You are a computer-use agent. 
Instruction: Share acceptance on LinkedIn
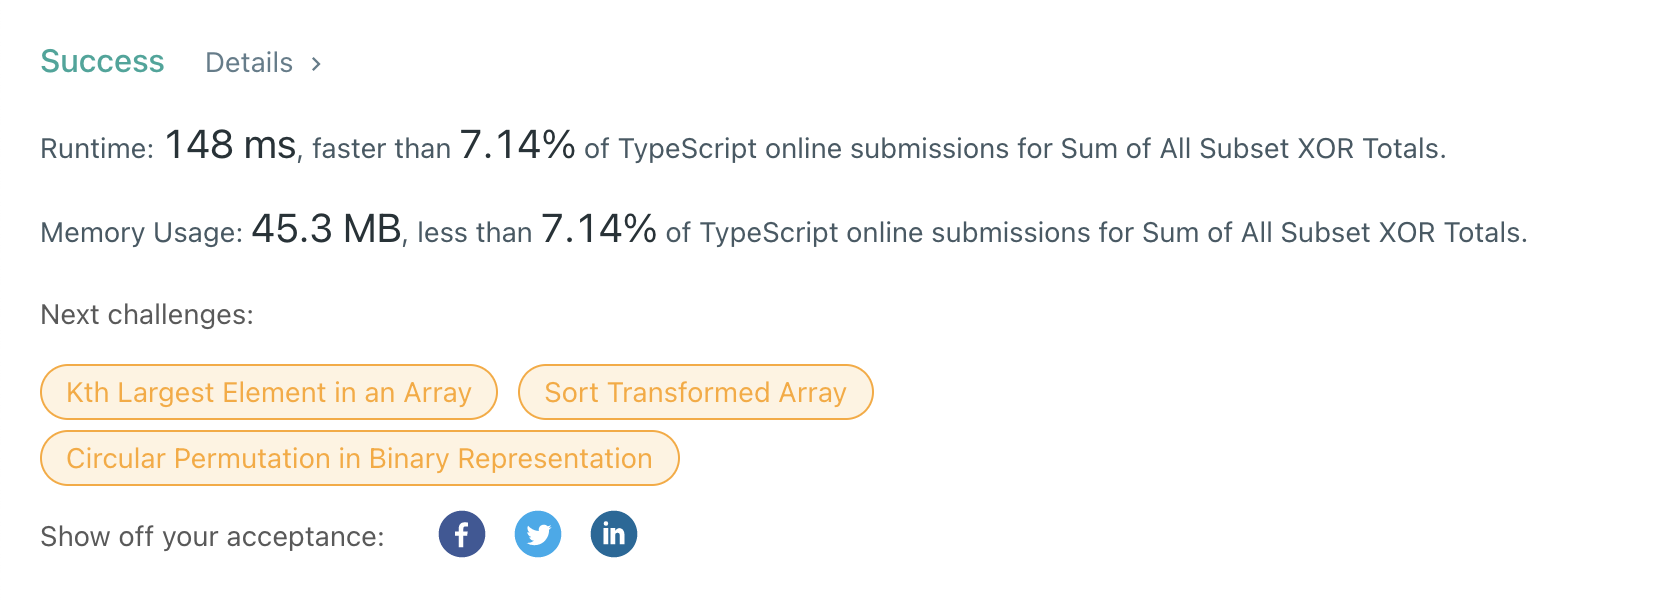[x=614, y=535]
